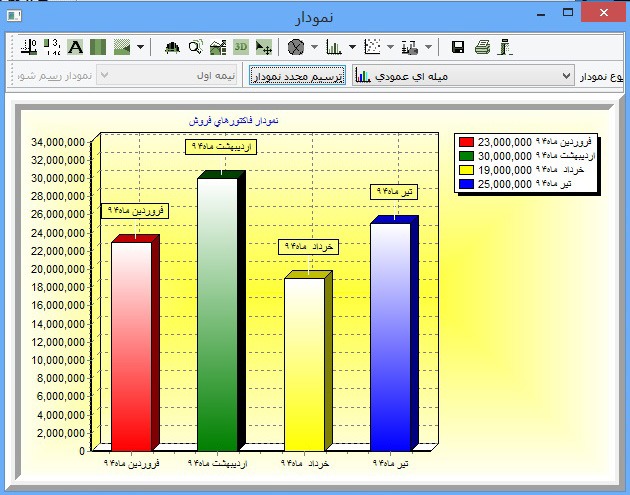Click the binoculars icon in the toolbar
This screenshot has height=495, width=630.
(x=172, y=47)
